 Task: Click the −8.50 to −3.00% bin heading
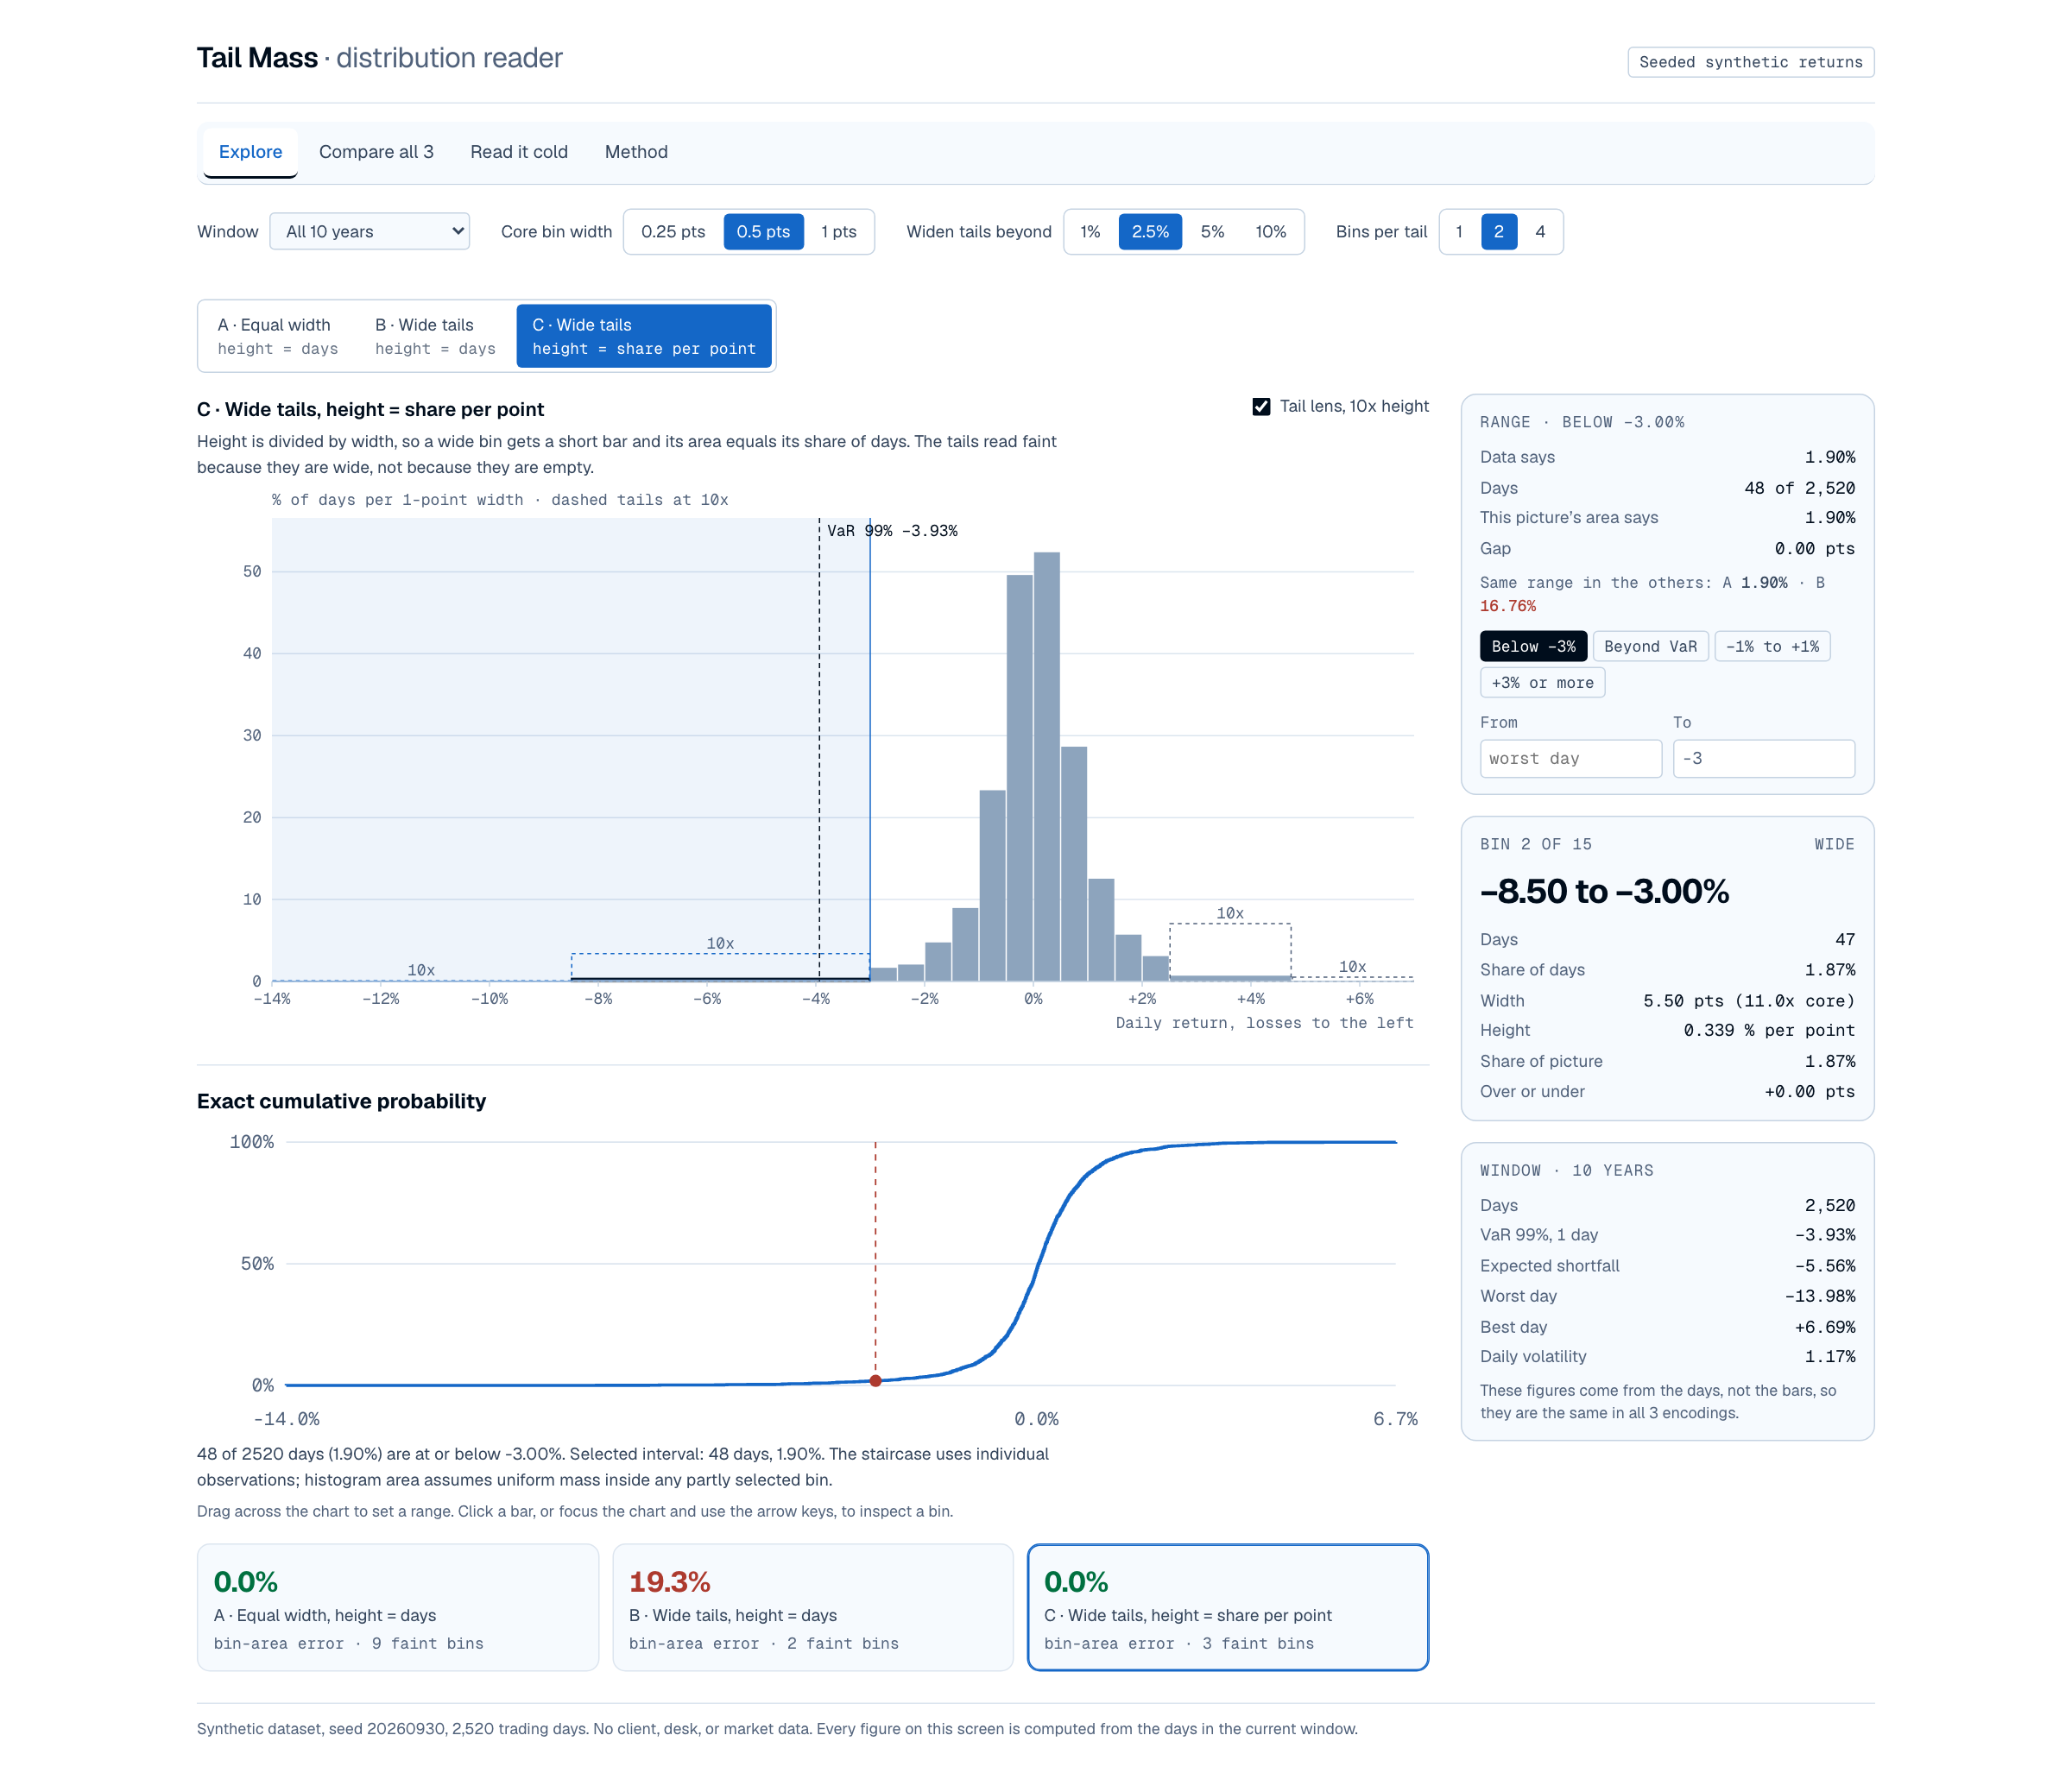click(x=1604, y=892)
